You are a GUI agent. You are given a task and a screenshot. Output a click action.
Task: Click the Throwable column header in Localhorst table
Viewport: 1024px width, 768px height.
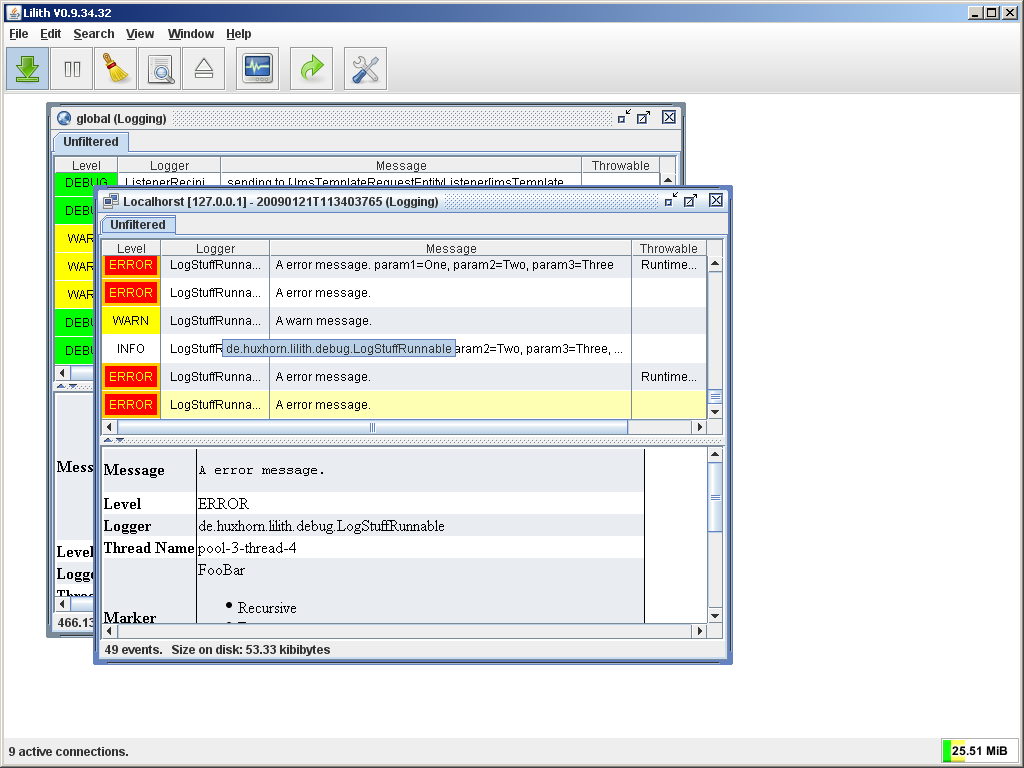(x=668, y=248)
